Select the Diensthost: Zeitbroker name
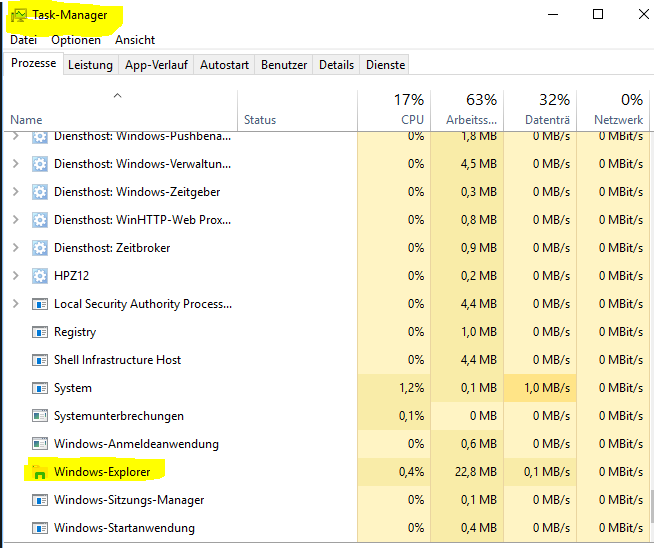 (112, 248)
